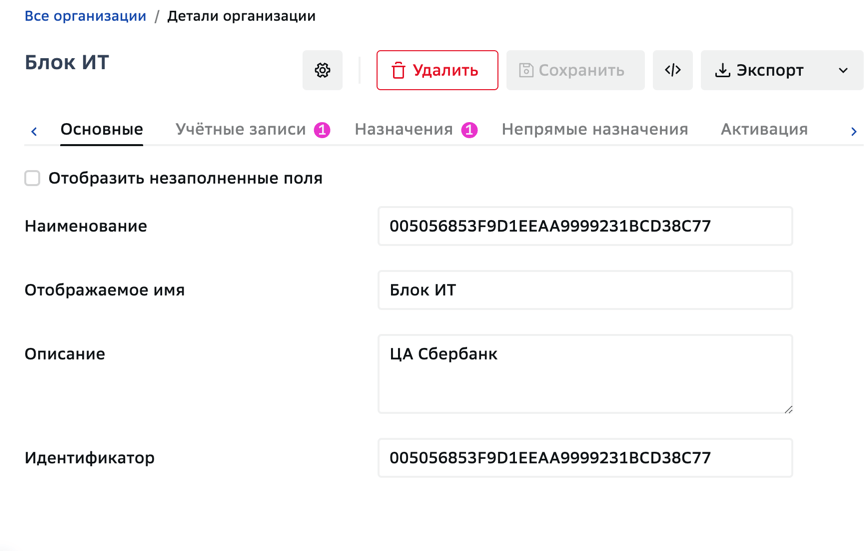Screen dimensions: 866x551
Task: Focus the Наименование input field
Action: (x=585, y=226)
